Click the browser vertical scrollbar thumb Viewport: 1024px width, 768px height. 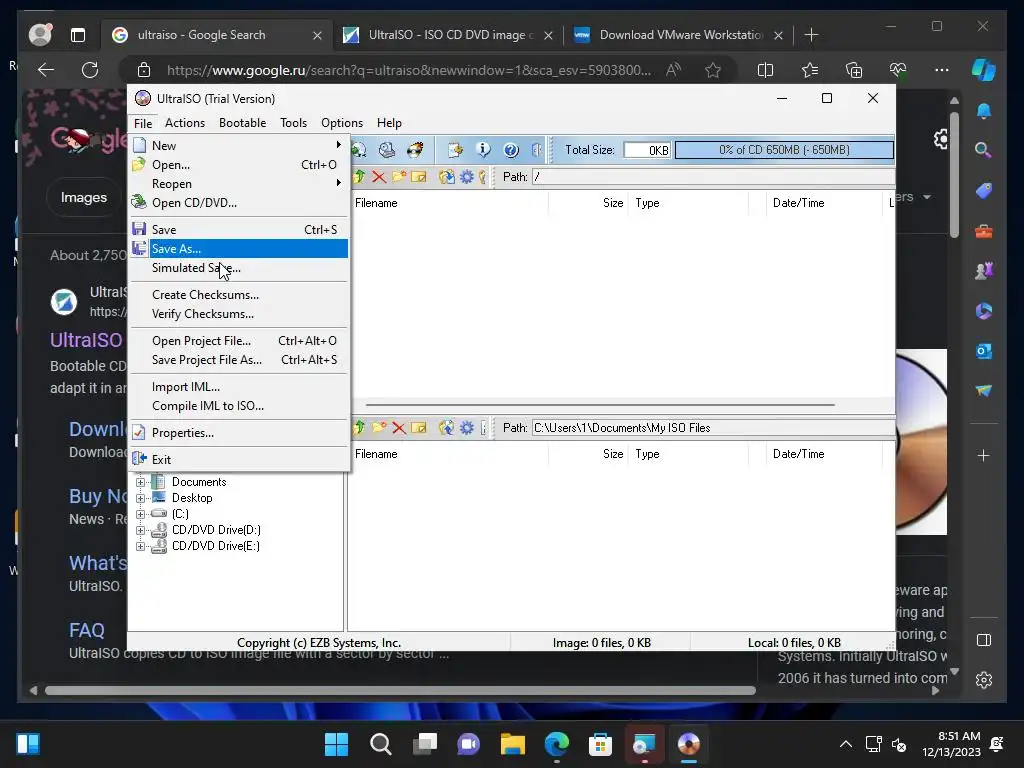[x=954, y=175]
